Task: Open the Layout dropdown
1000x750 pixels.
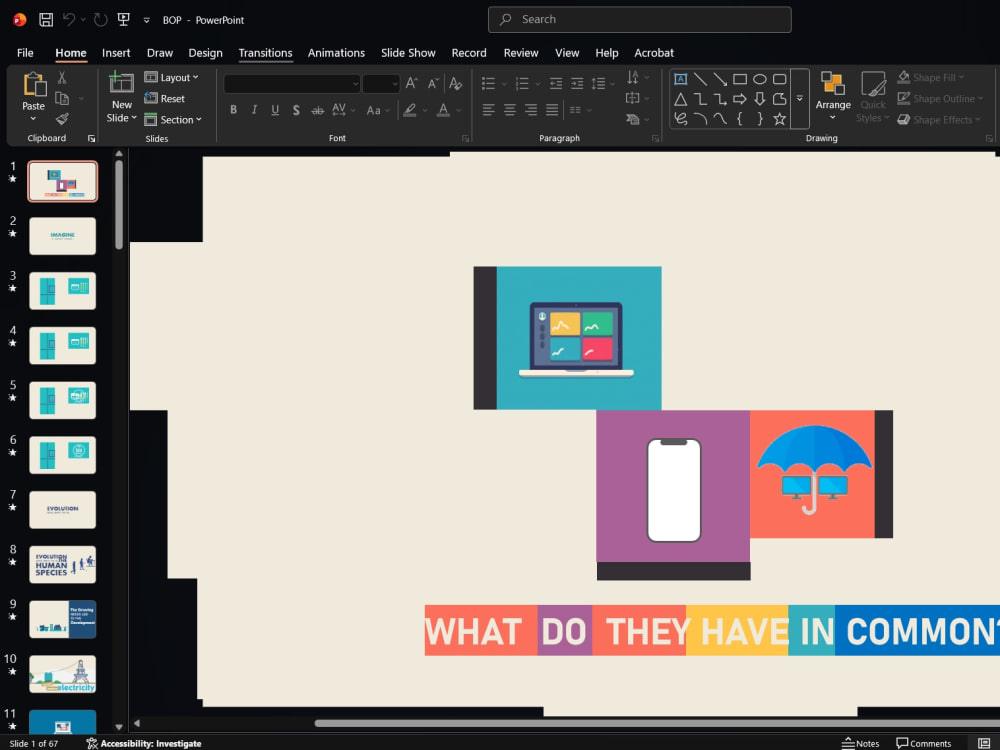Action: pyautogui.click(x=171, y=78)
